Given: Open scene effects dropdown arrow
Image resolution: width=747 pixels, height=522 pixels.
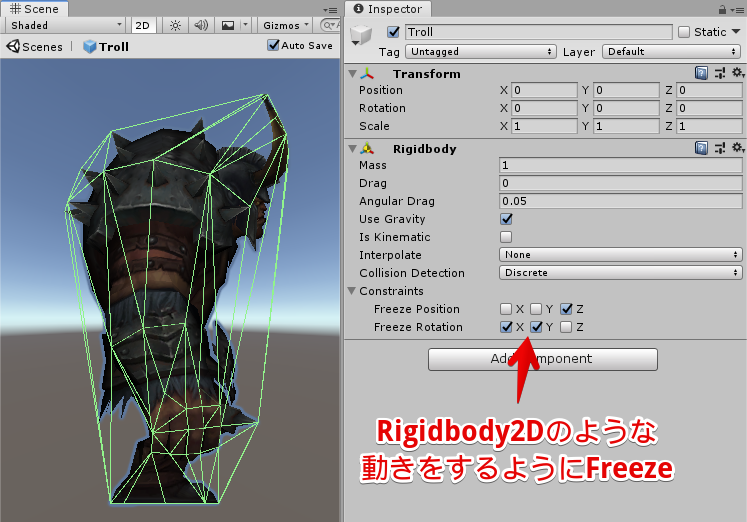Looking at the screenshot, I should (245, 25).
